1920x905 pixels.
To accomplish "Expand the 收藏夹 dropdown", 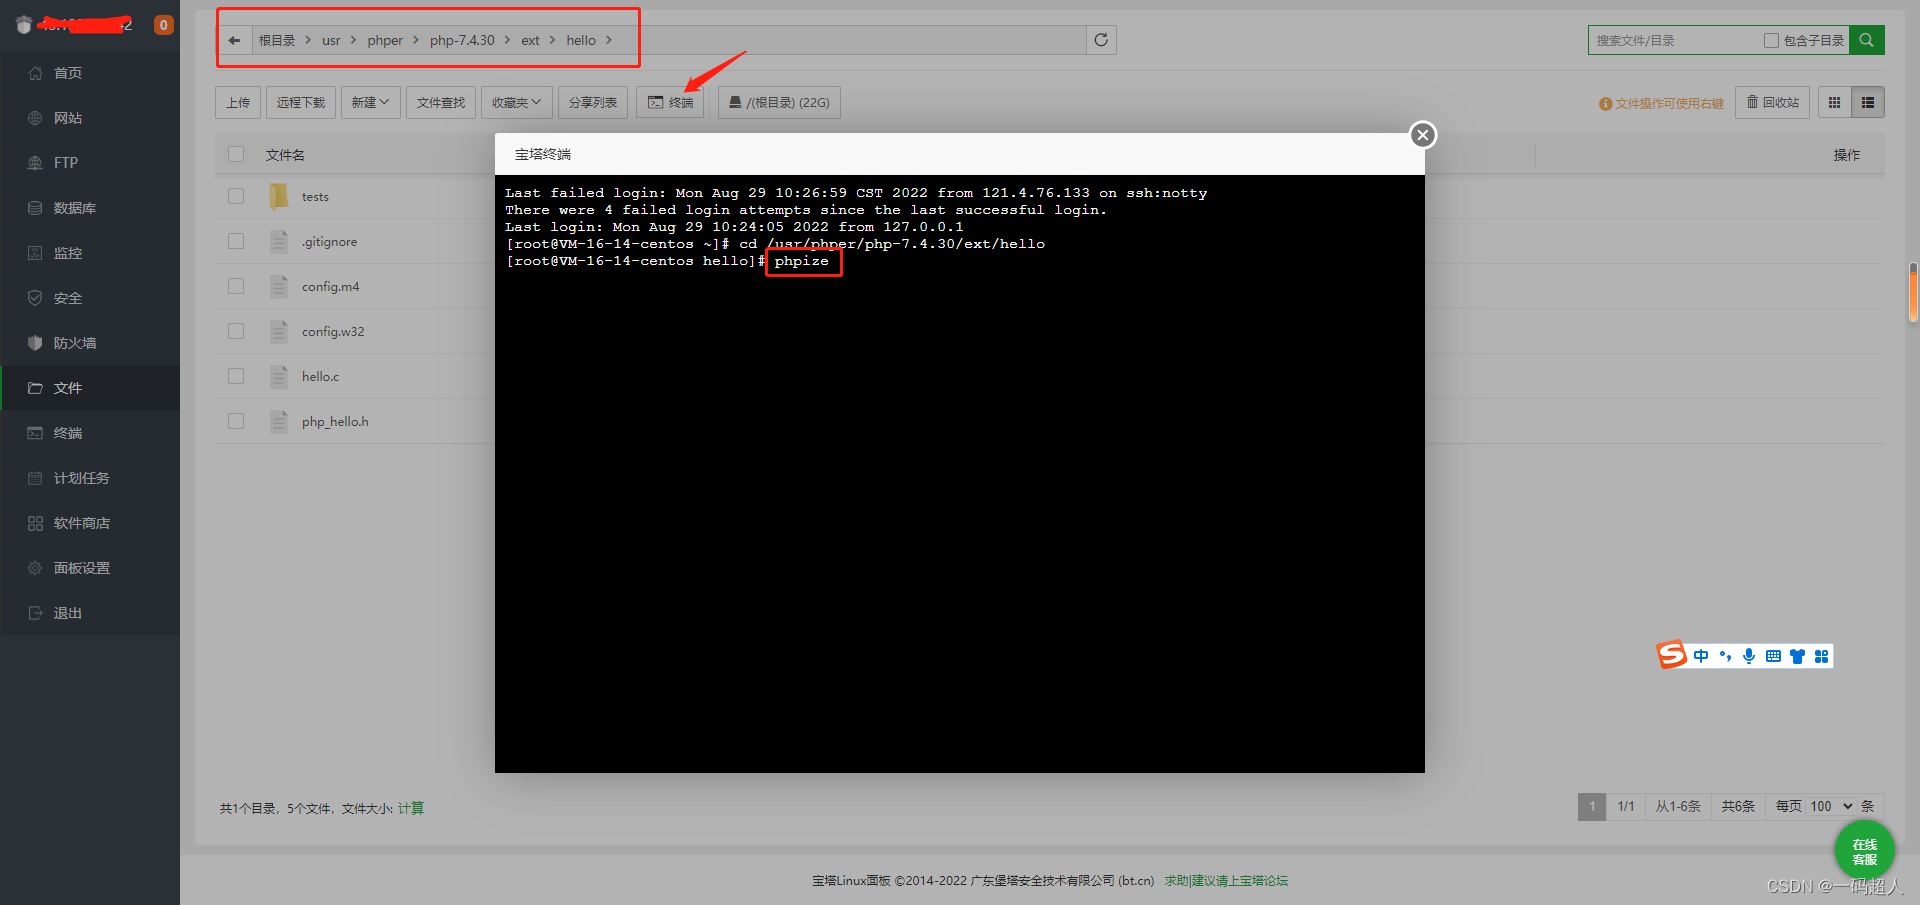I will click(x=516, y=102).
